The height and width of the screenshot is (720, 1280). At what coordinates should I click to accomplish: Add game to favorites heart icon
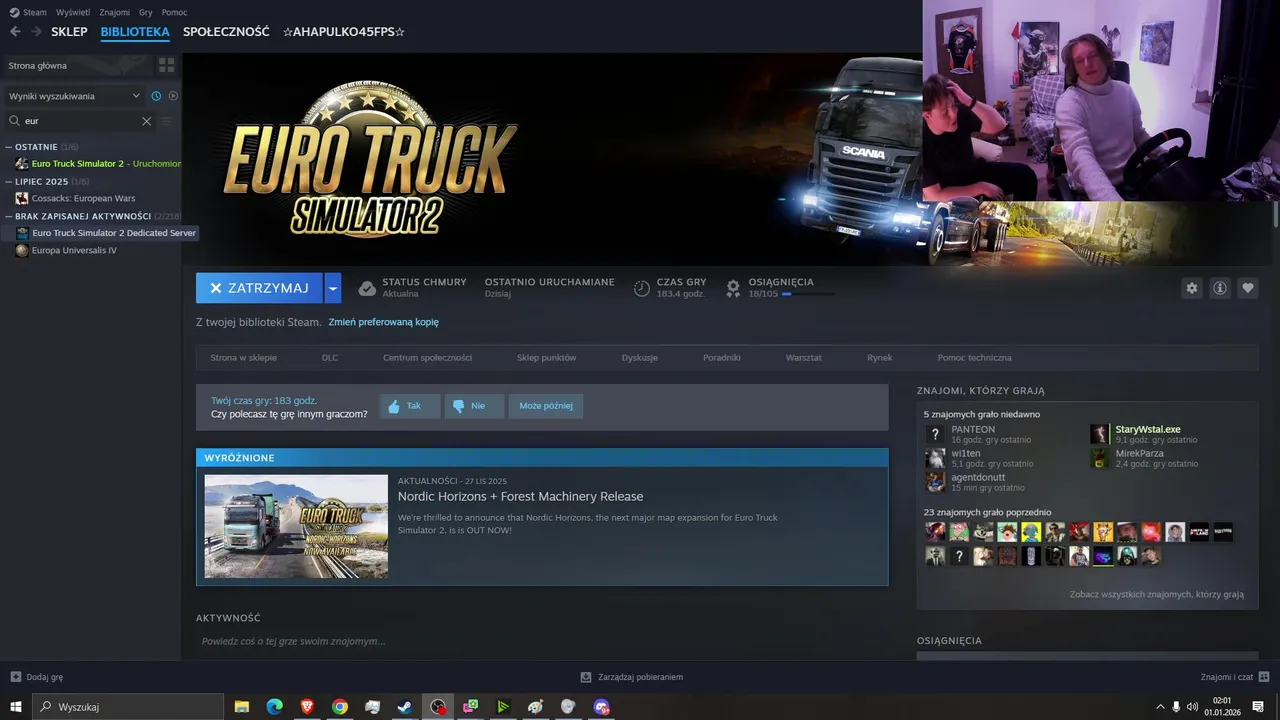pos(1248,288)
